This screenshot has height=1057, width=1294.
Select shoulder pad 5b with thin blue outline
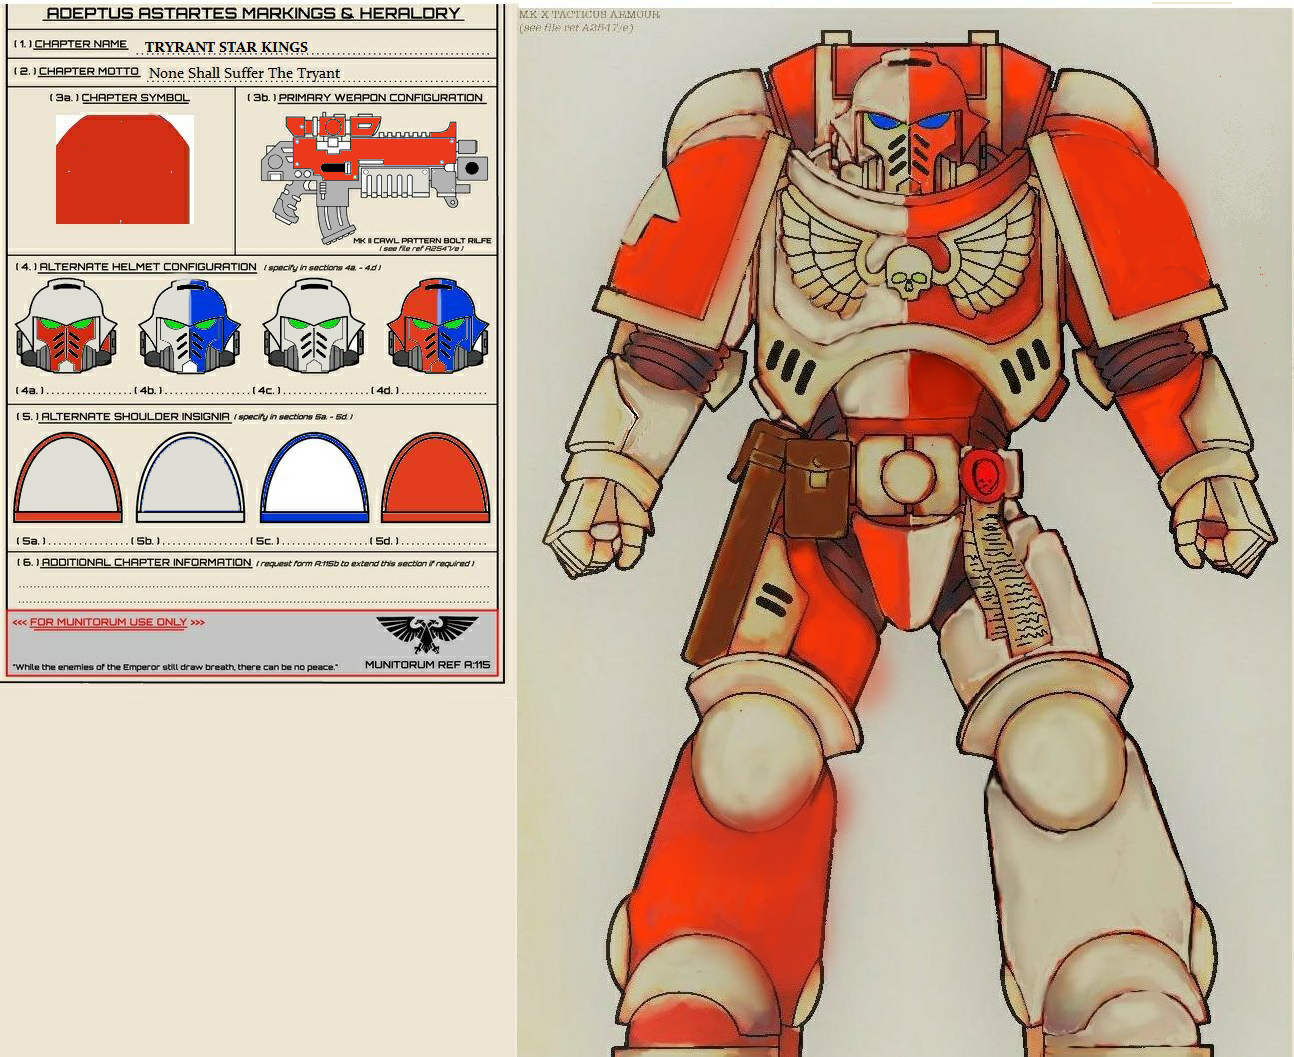coord(190,478)
